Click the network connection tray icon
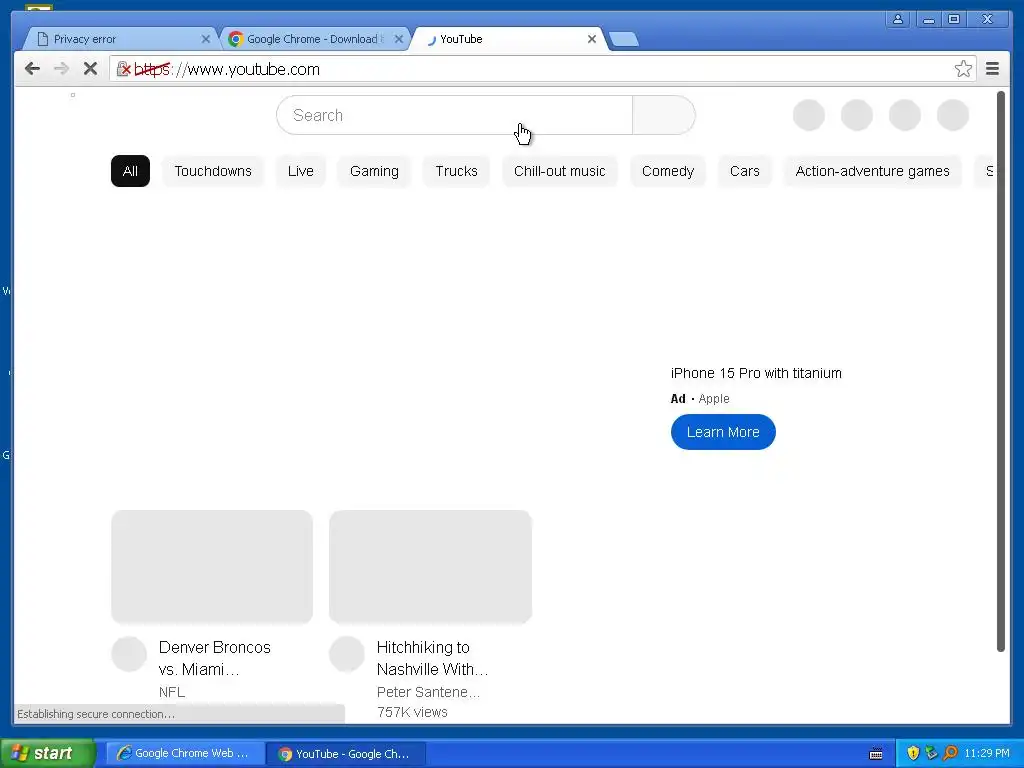This screenshot has width=1024, height=768. 931,753
